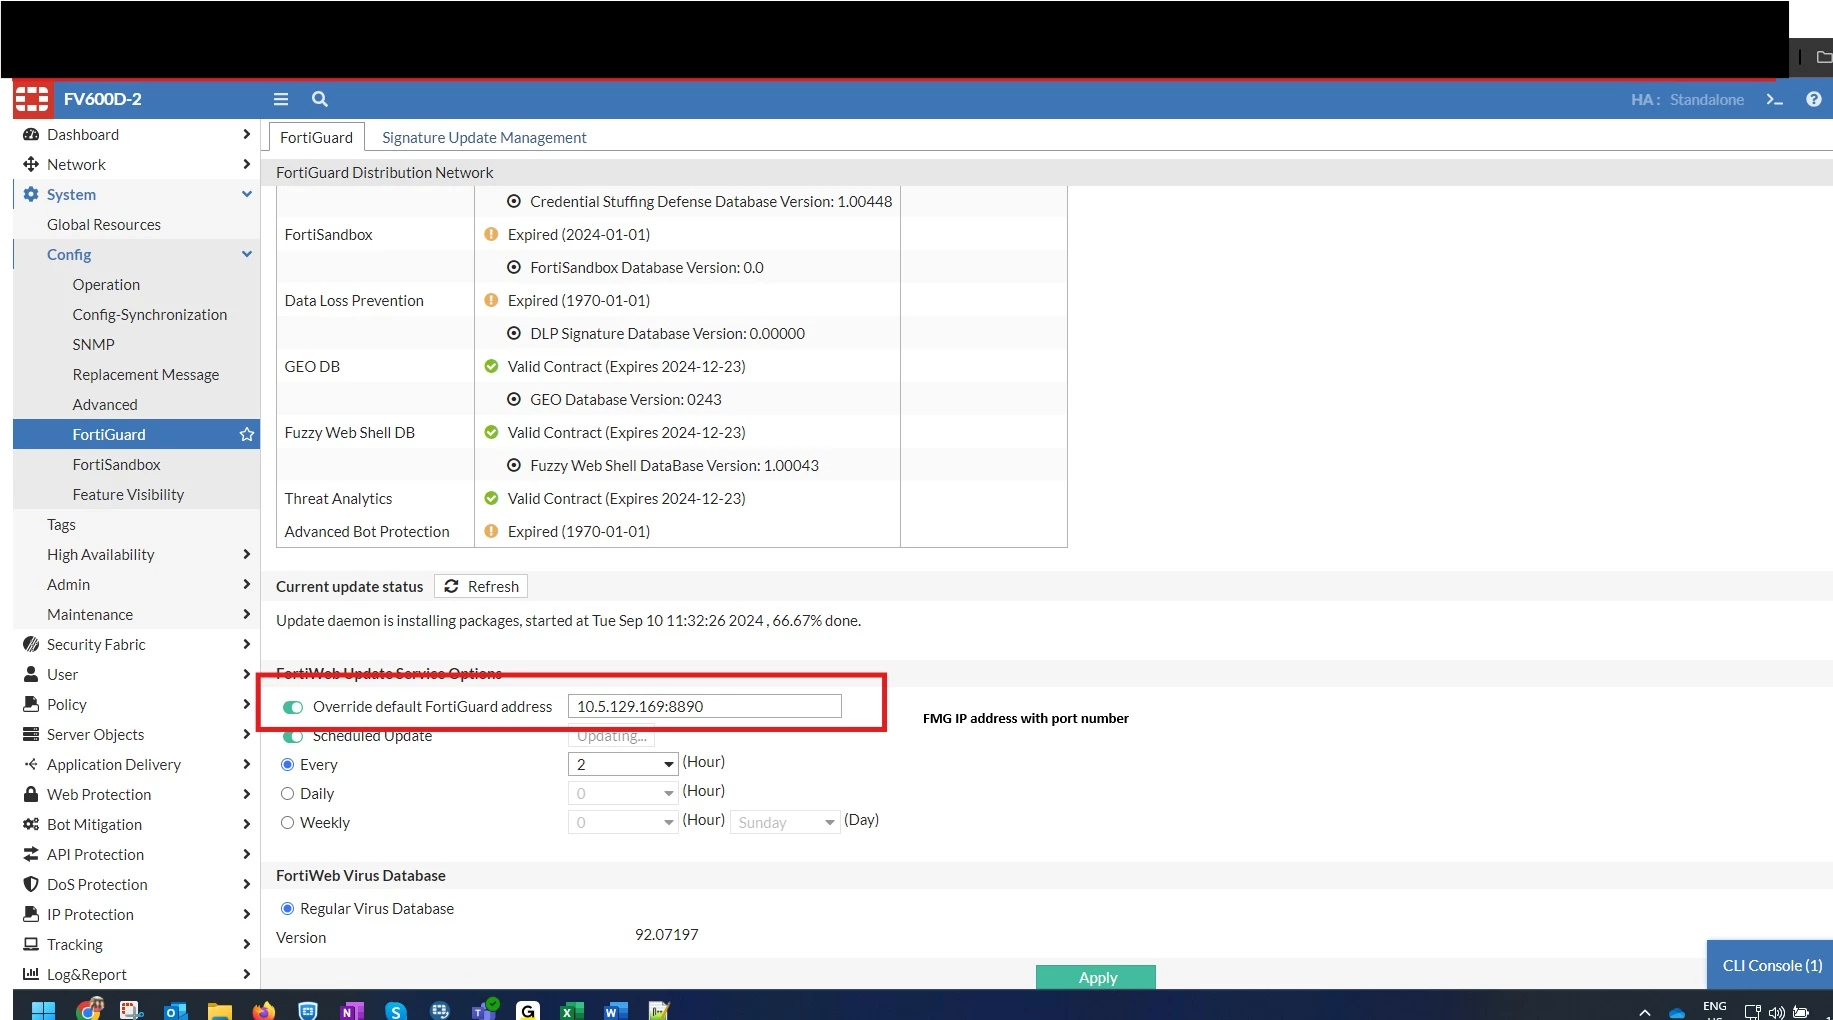Collapse the System menu chevron

[247, 194]
